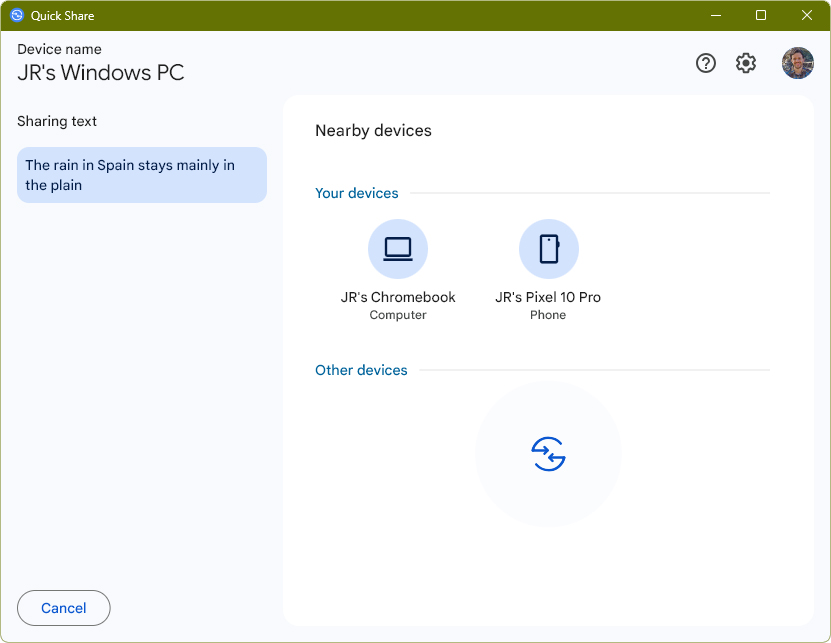Viewport: 831px width, 643px height.
Task: Collapse the Other devices section
Action: pos(361,370)
